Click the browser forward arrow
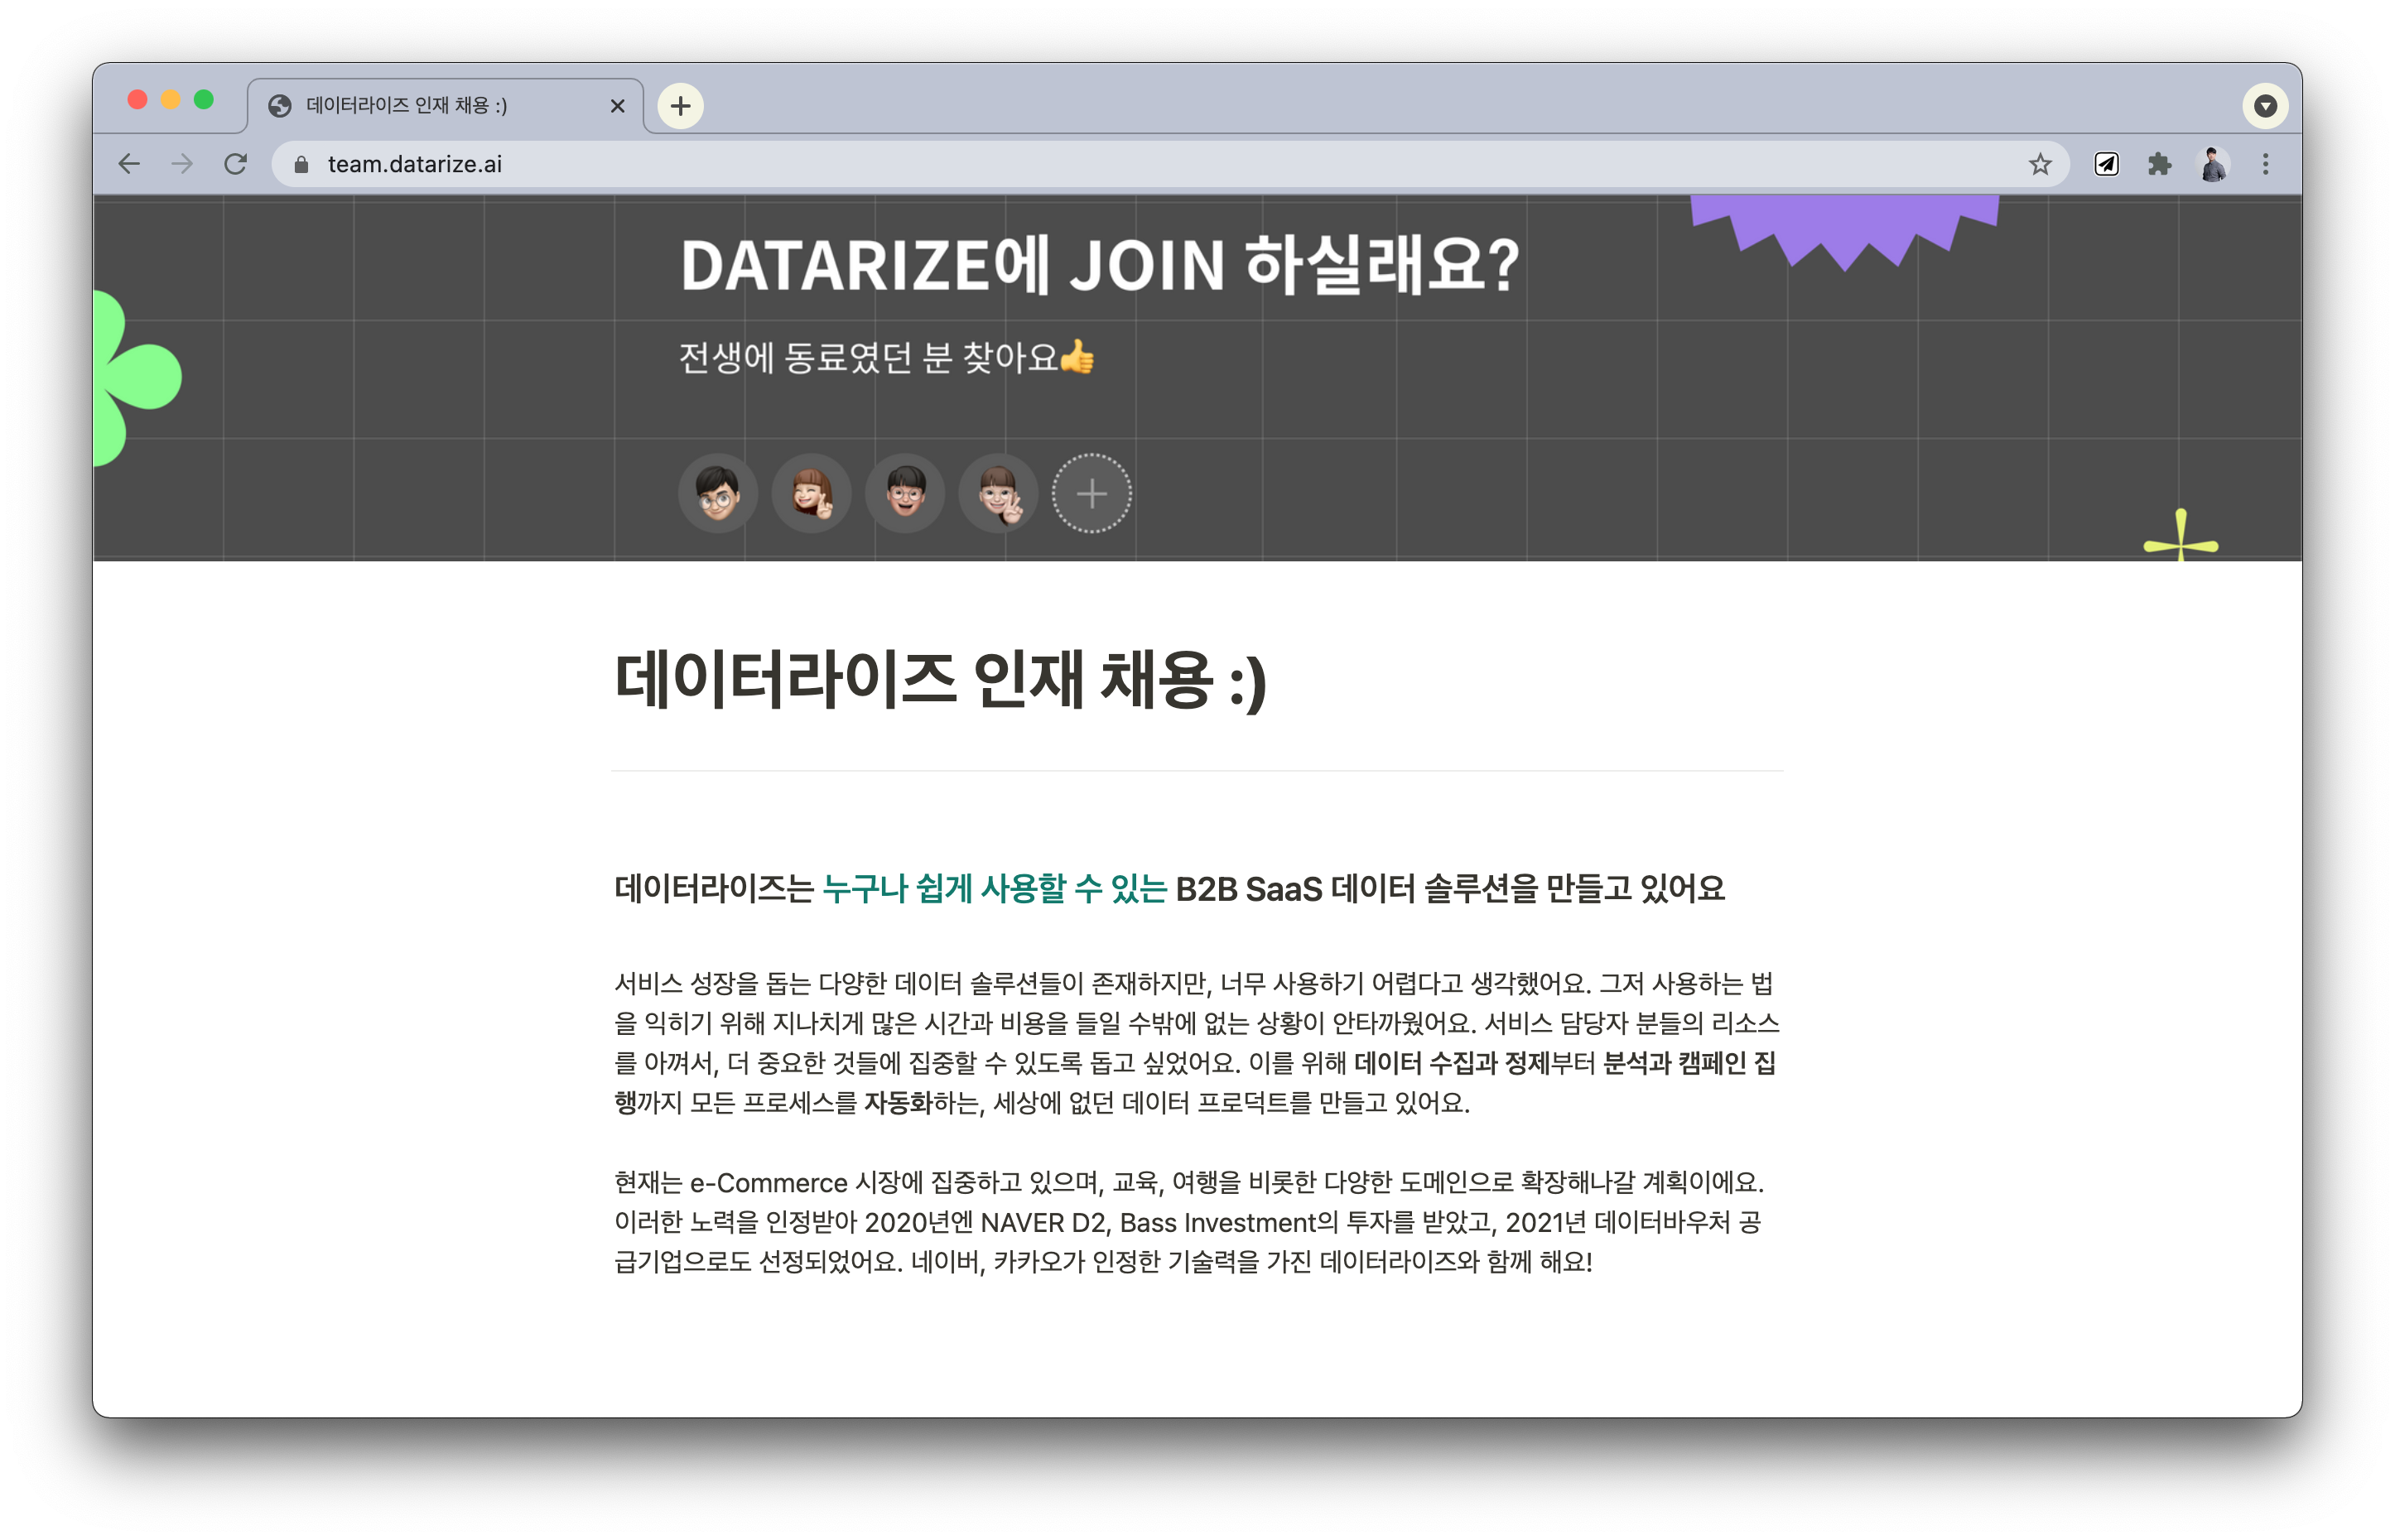 (182, 164)
